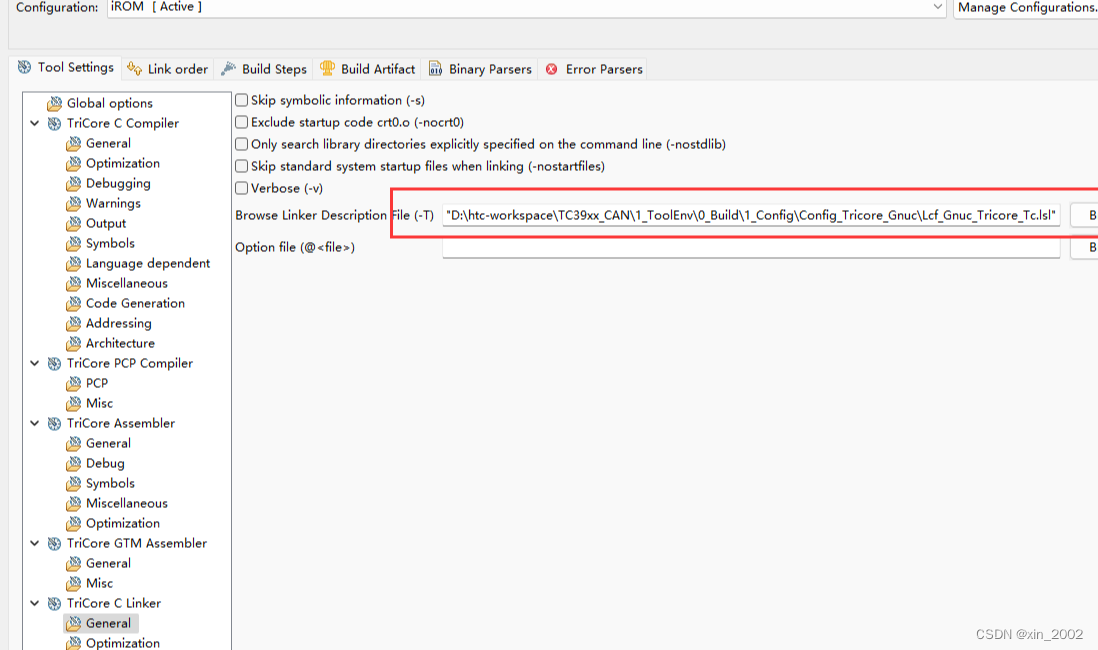This screenshot has height=650, width=1098.
Task: Click Miscellaneous icon under TriCore Assembler
Action: pos(74,503)
